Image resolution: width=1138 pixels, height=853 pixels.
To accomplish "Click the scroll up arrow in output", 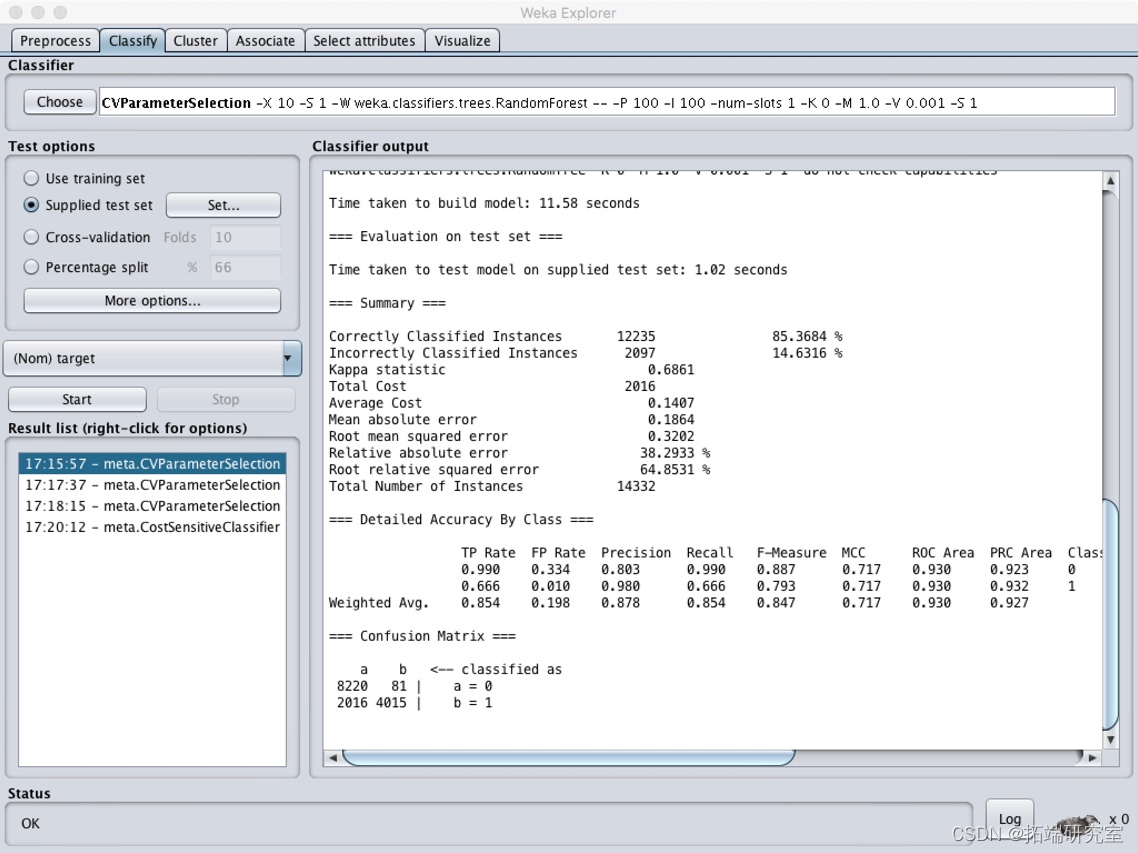I will (1110, 180).
